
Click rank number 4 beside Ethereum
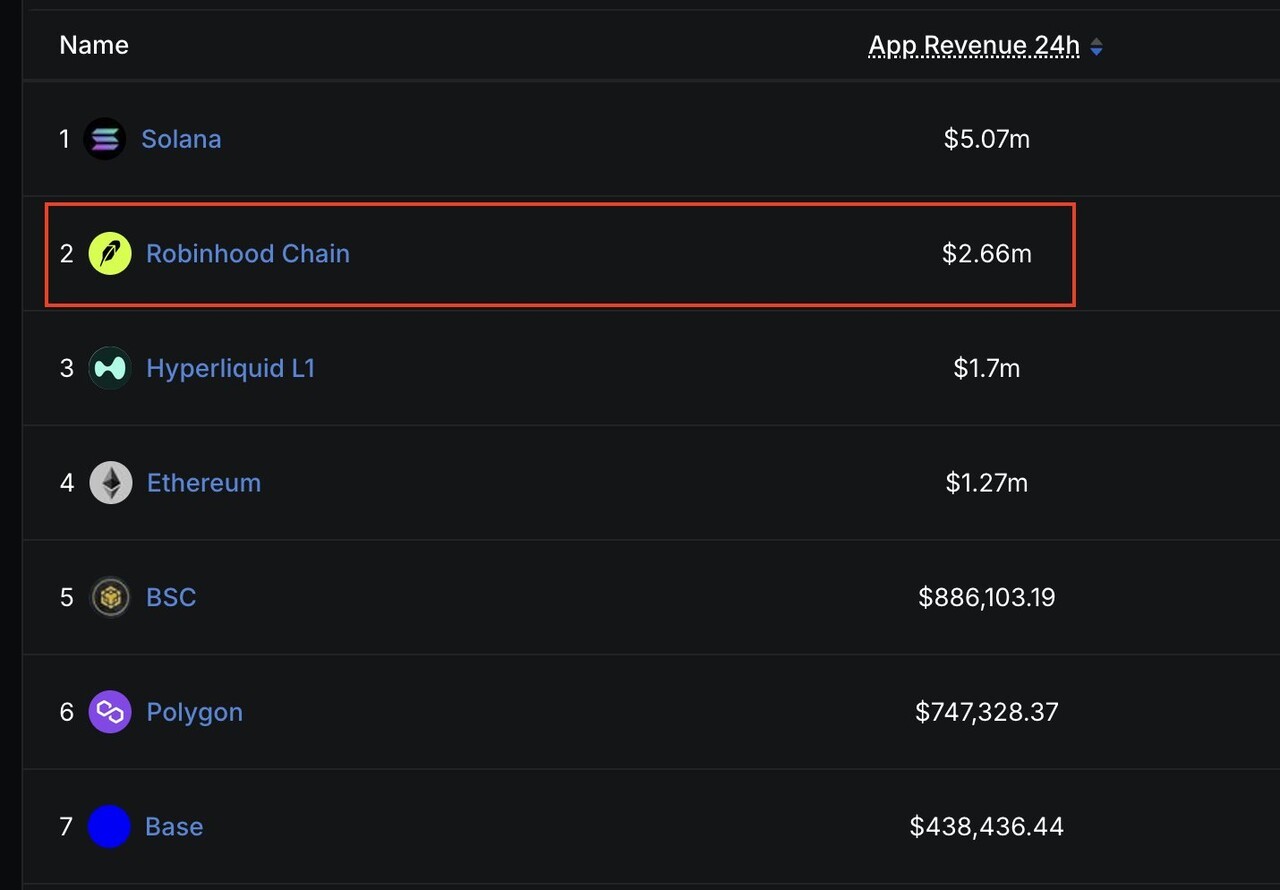pos(67,483)
